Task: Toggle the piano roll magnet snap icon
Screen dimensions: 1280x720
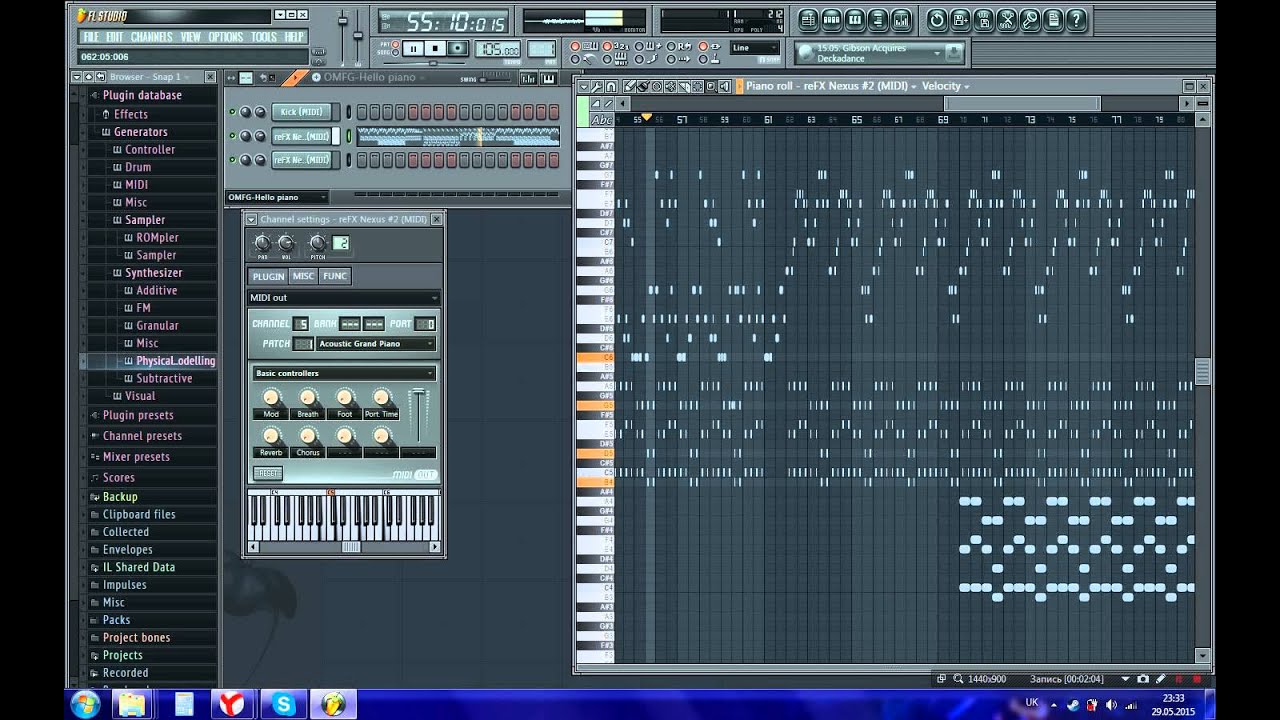Action: [611, 87]
